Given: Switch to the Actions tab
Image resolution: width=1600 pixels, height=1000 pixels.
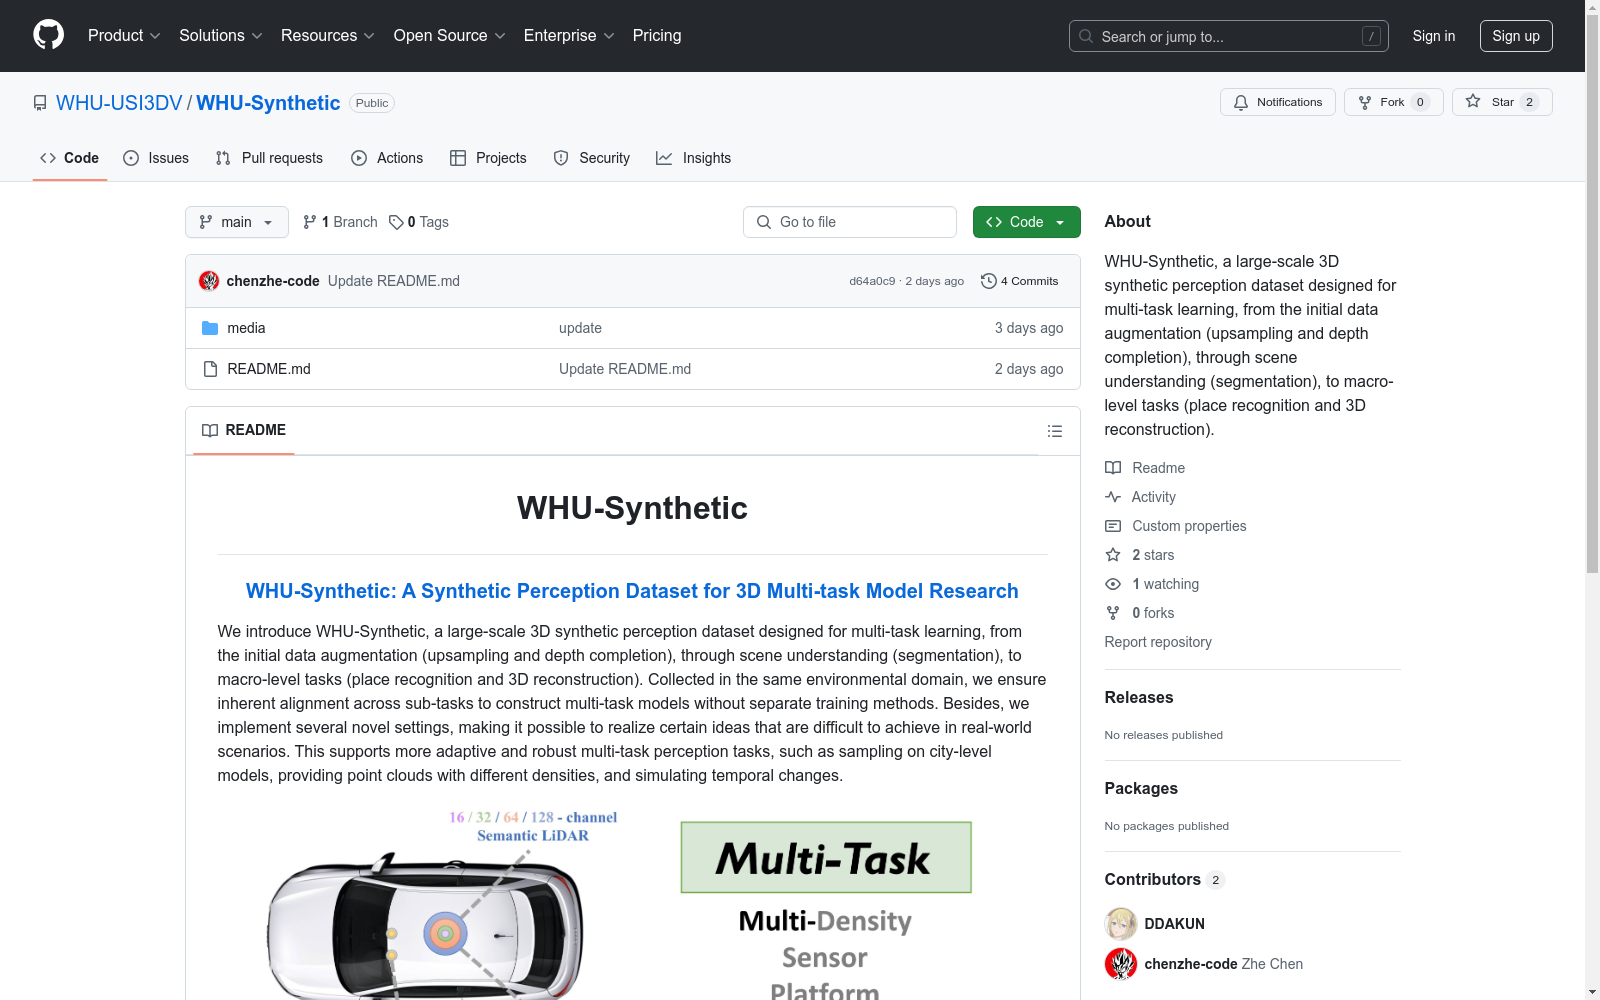Looking at the screenshot, I should (x=387, y=158).
